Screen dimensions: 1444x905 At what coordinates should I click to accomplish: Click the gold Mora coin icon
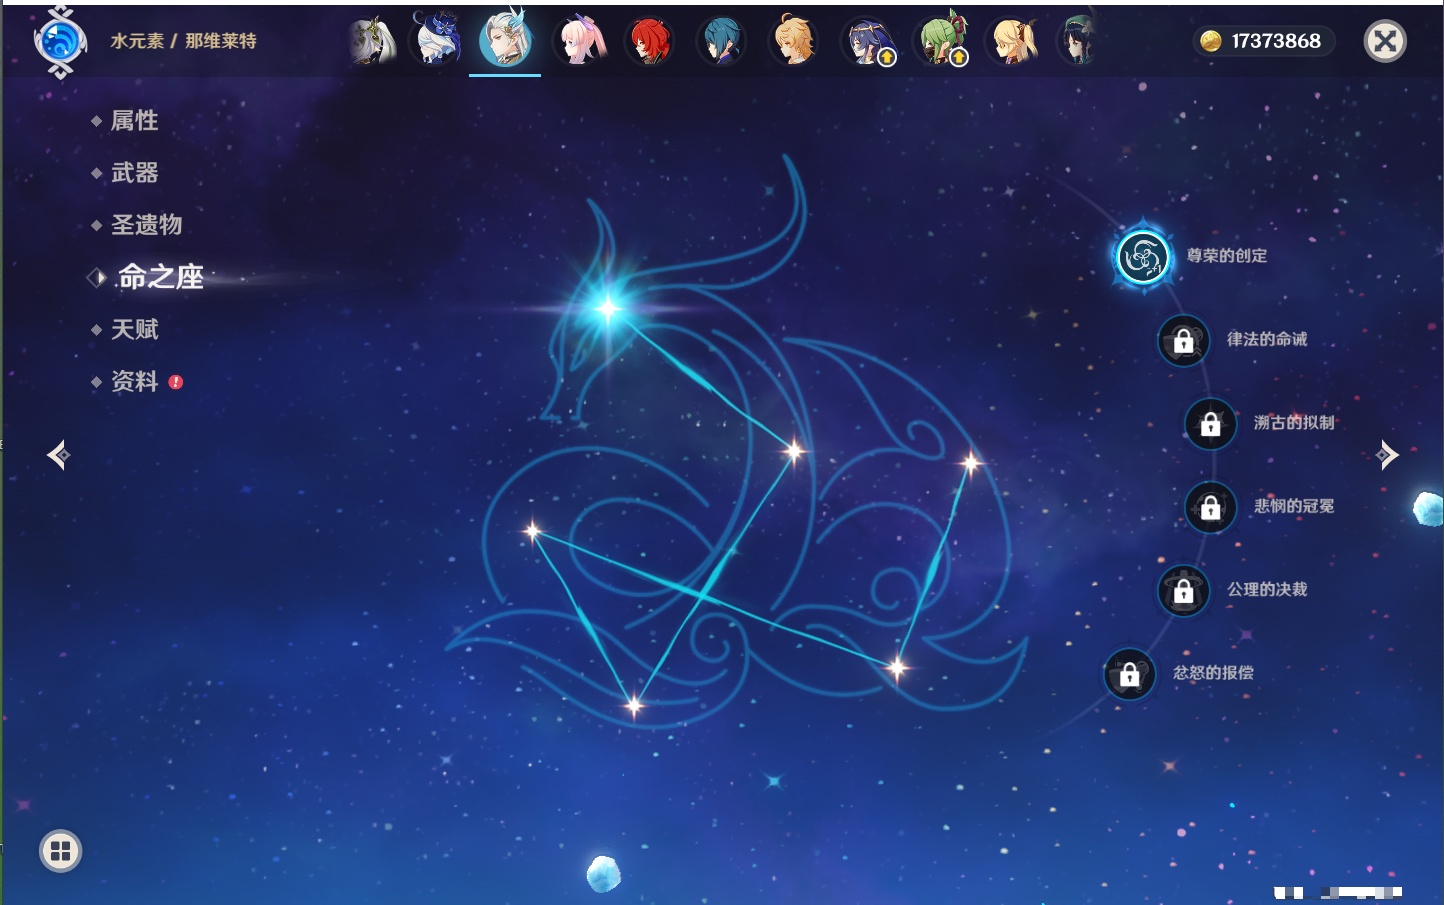1211,41
